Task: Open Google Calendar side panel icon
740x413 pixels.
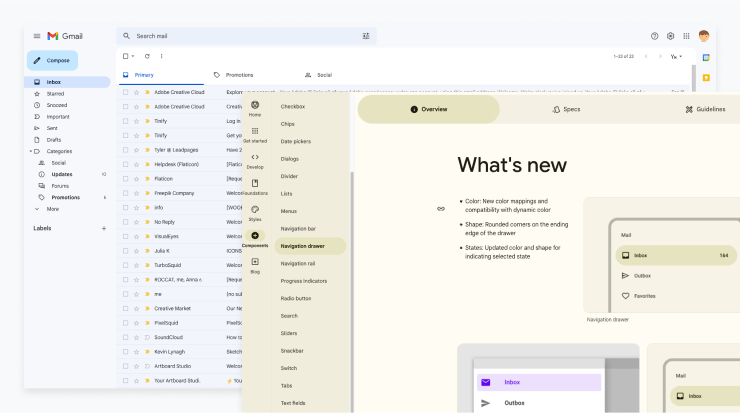Action: [x=706, y=58]
